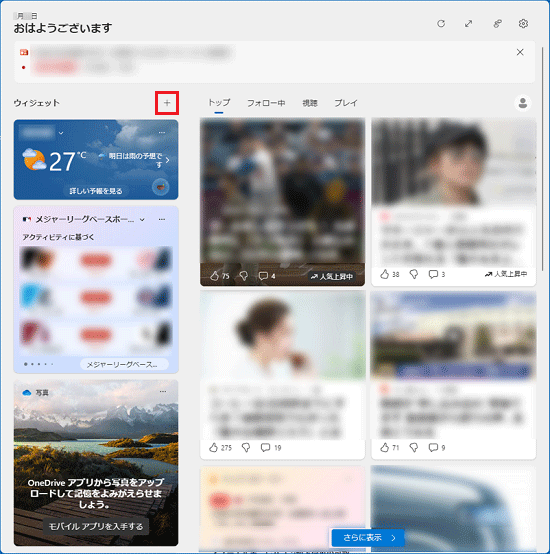The width and height of the screenshot is (550, 554).
Task: Dislike the article with 38 likes
Action: pos(414,274)
